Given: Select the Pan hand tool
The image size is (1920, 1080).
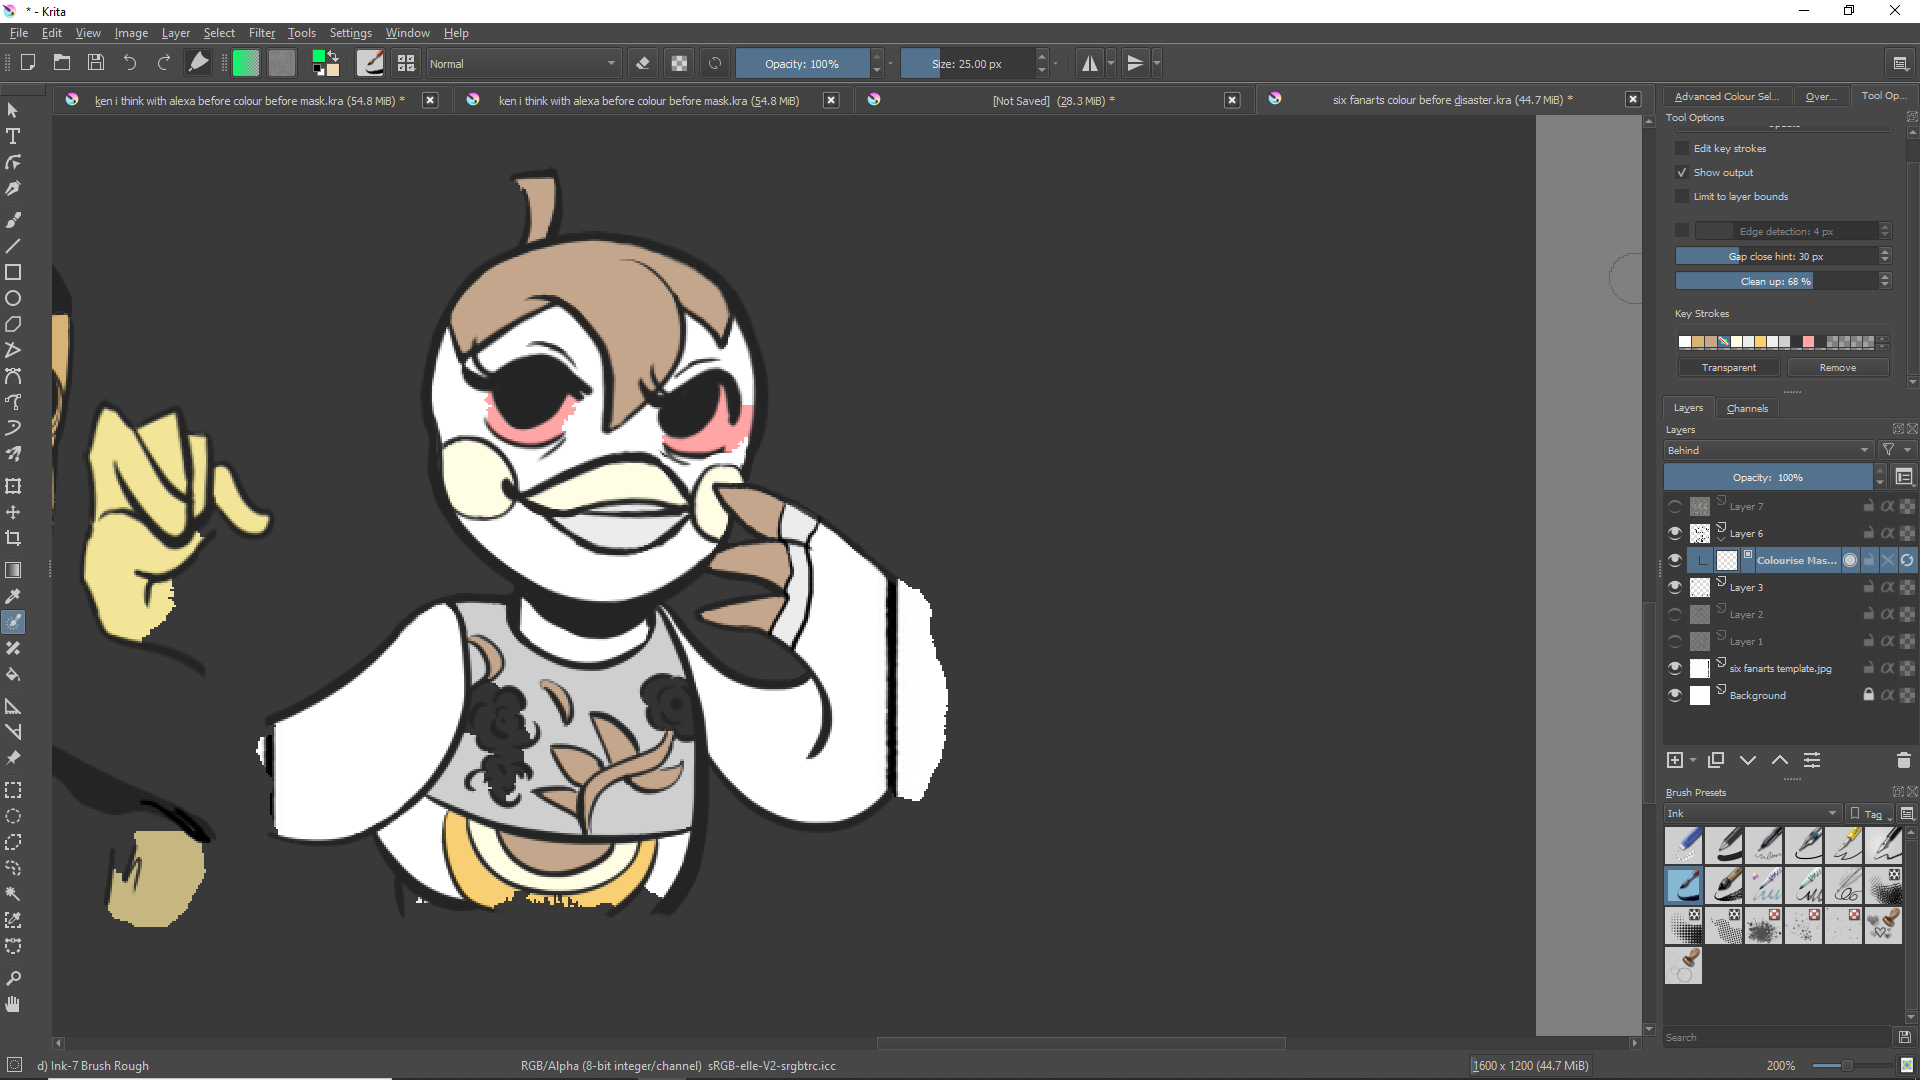Looking at the screenshot, I should (13, 1004).
